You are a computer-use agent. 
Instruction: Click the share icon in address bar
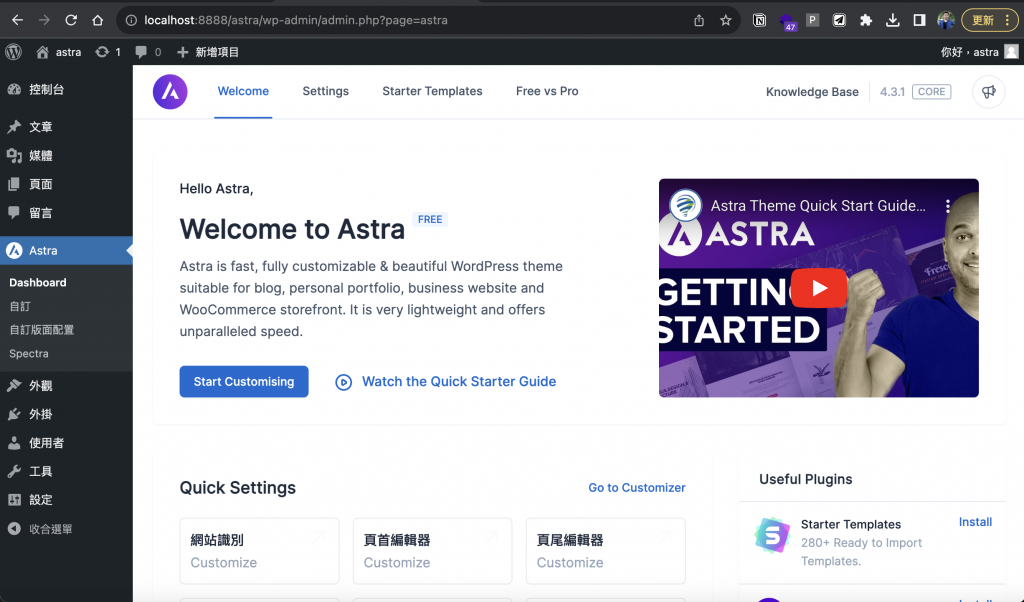[699, 20]
